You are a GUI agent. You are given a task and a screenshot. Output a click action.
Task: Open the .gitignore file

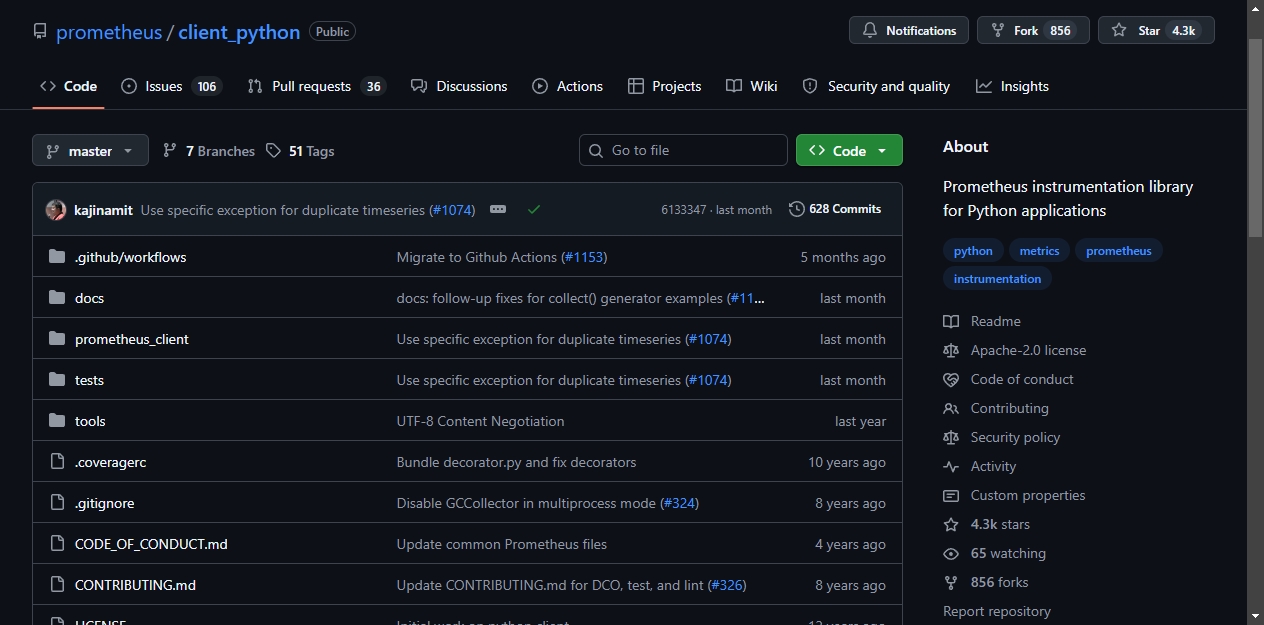coord(105,503)
